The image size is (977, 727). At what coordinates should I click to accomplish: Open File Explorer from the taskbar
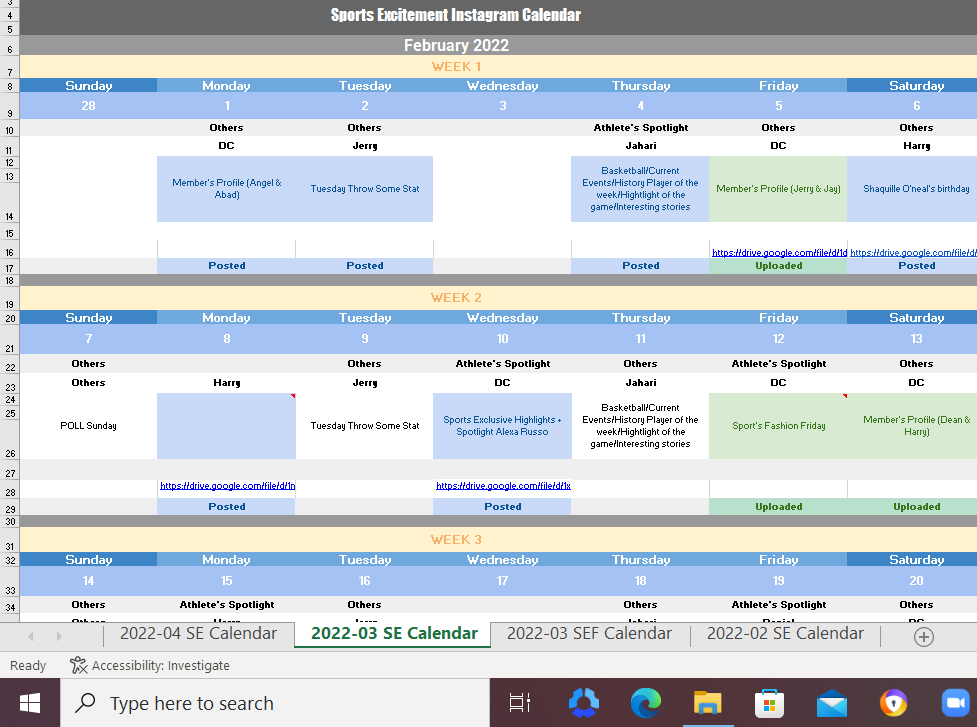point(708,703)
